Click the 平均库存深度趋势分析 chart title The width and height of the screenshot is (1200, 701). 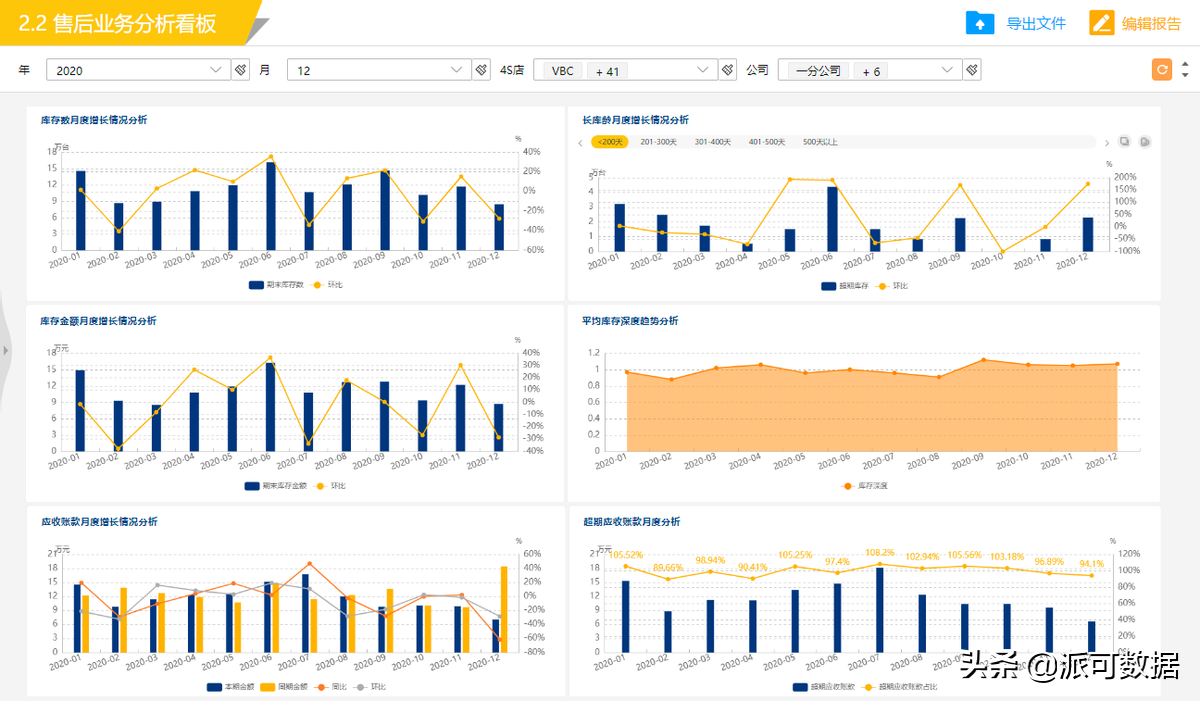tap(630, 321)
